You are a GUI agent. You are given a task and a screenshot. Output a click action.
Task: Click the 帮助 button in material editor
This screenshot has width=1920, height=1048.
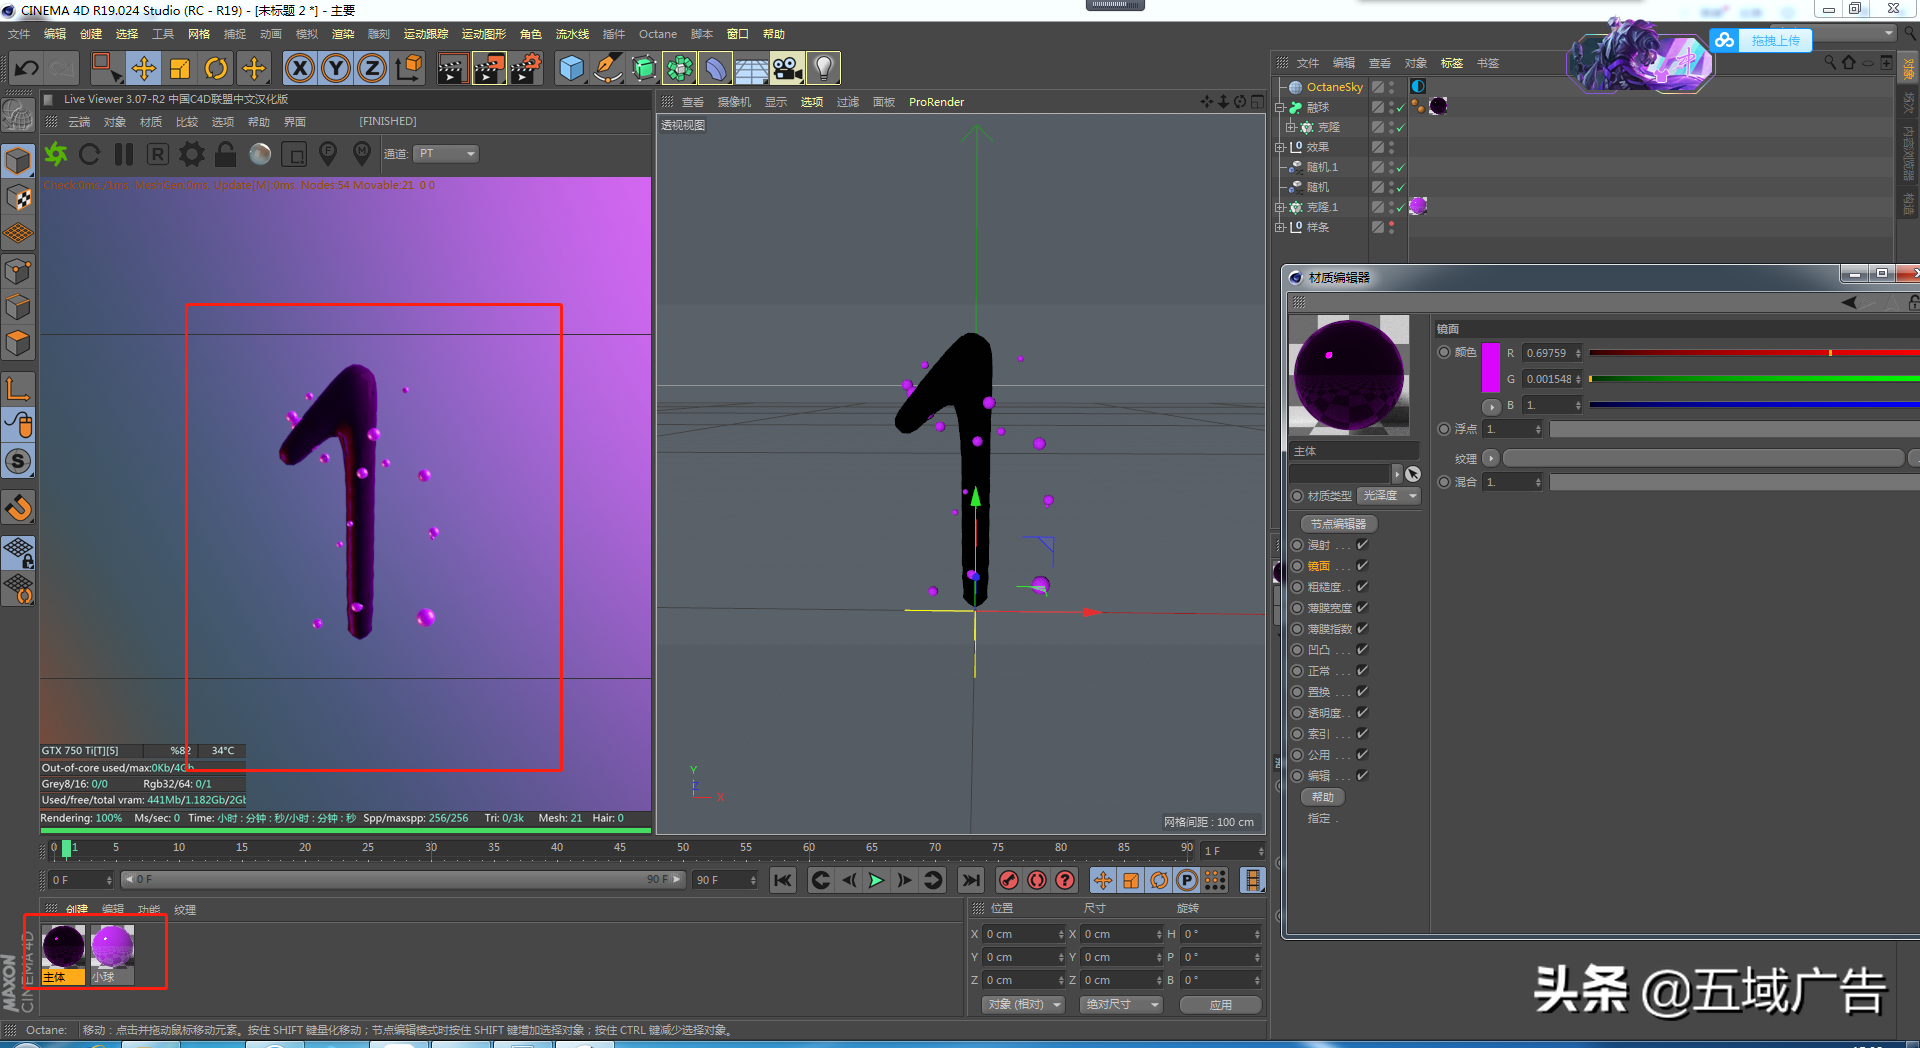1322,797
